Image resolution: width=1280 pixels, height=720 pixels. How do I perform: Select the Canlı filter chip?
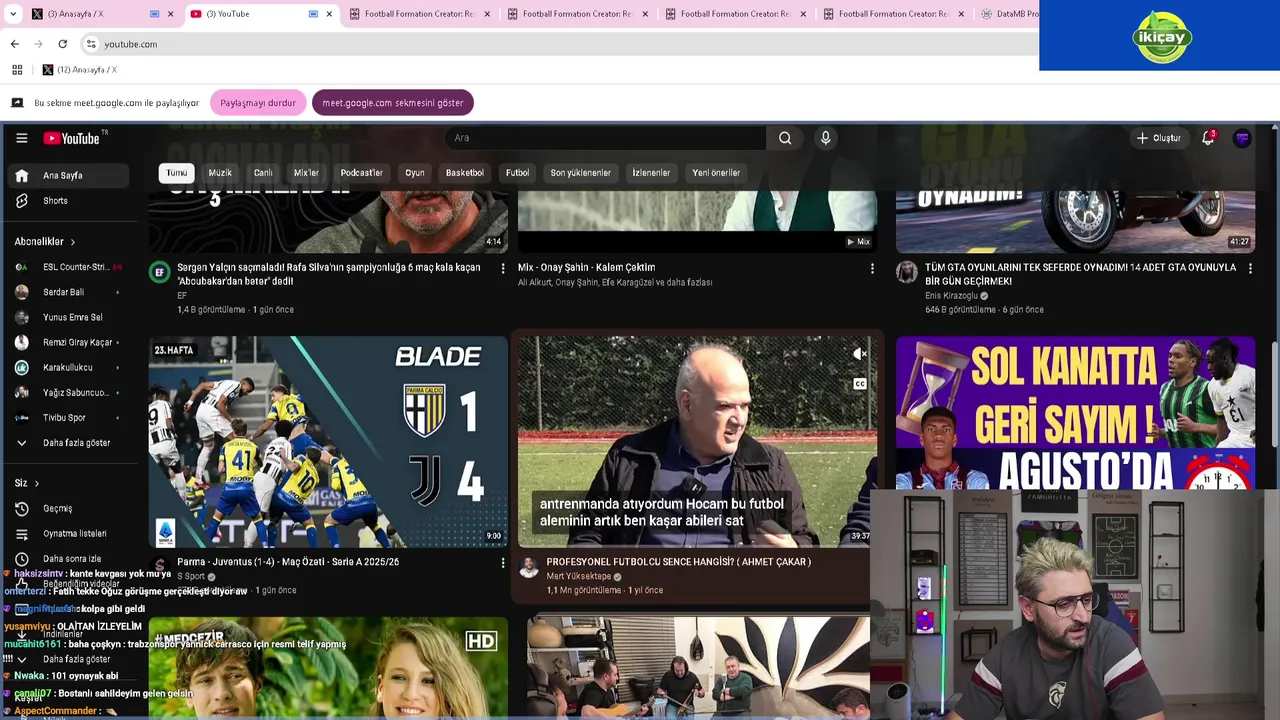click(263, 173)
